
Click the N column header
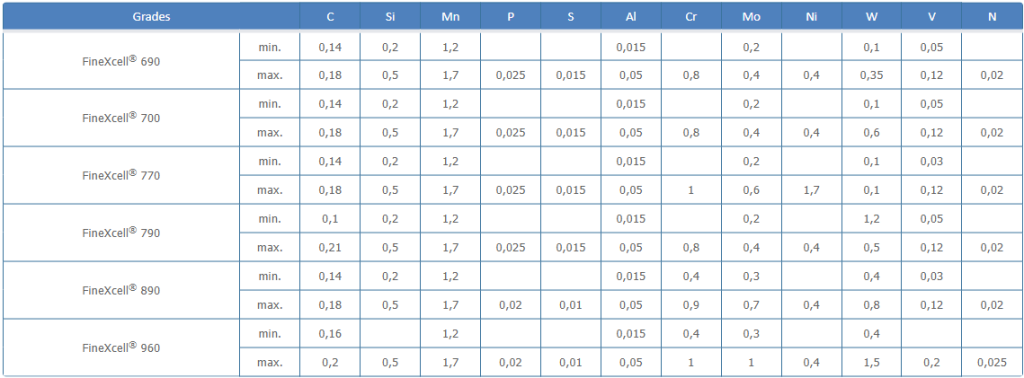pyautogui.click(x=992, y=17)
